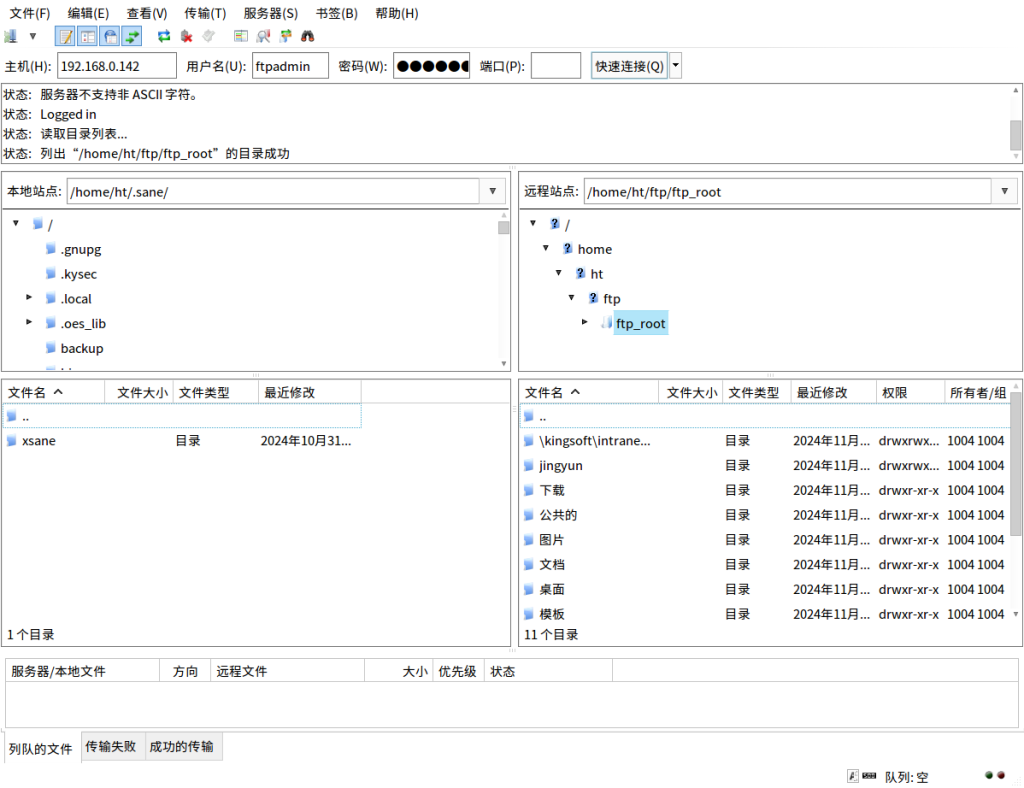The height and width of the screenshot is (788, 1024).
Task: Open the 帮助(H) menu
Action: point(396,13)
